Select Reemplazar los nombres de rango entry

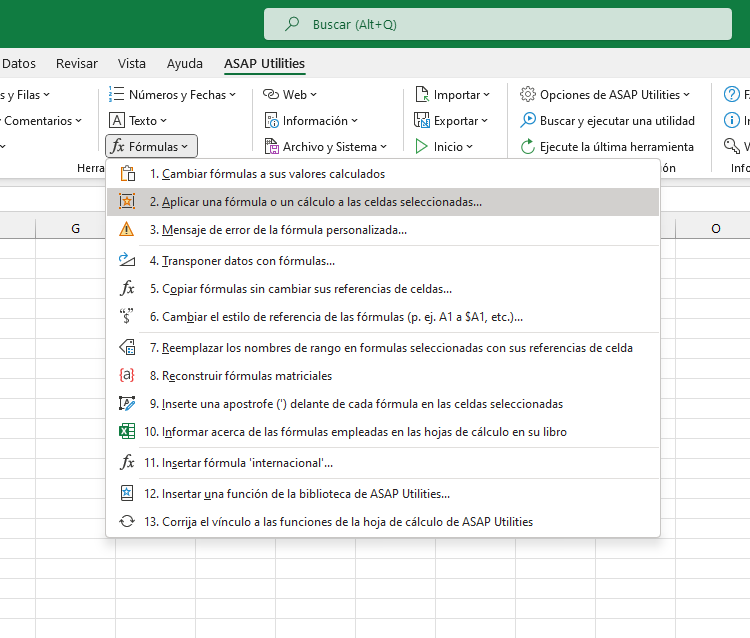383,348
